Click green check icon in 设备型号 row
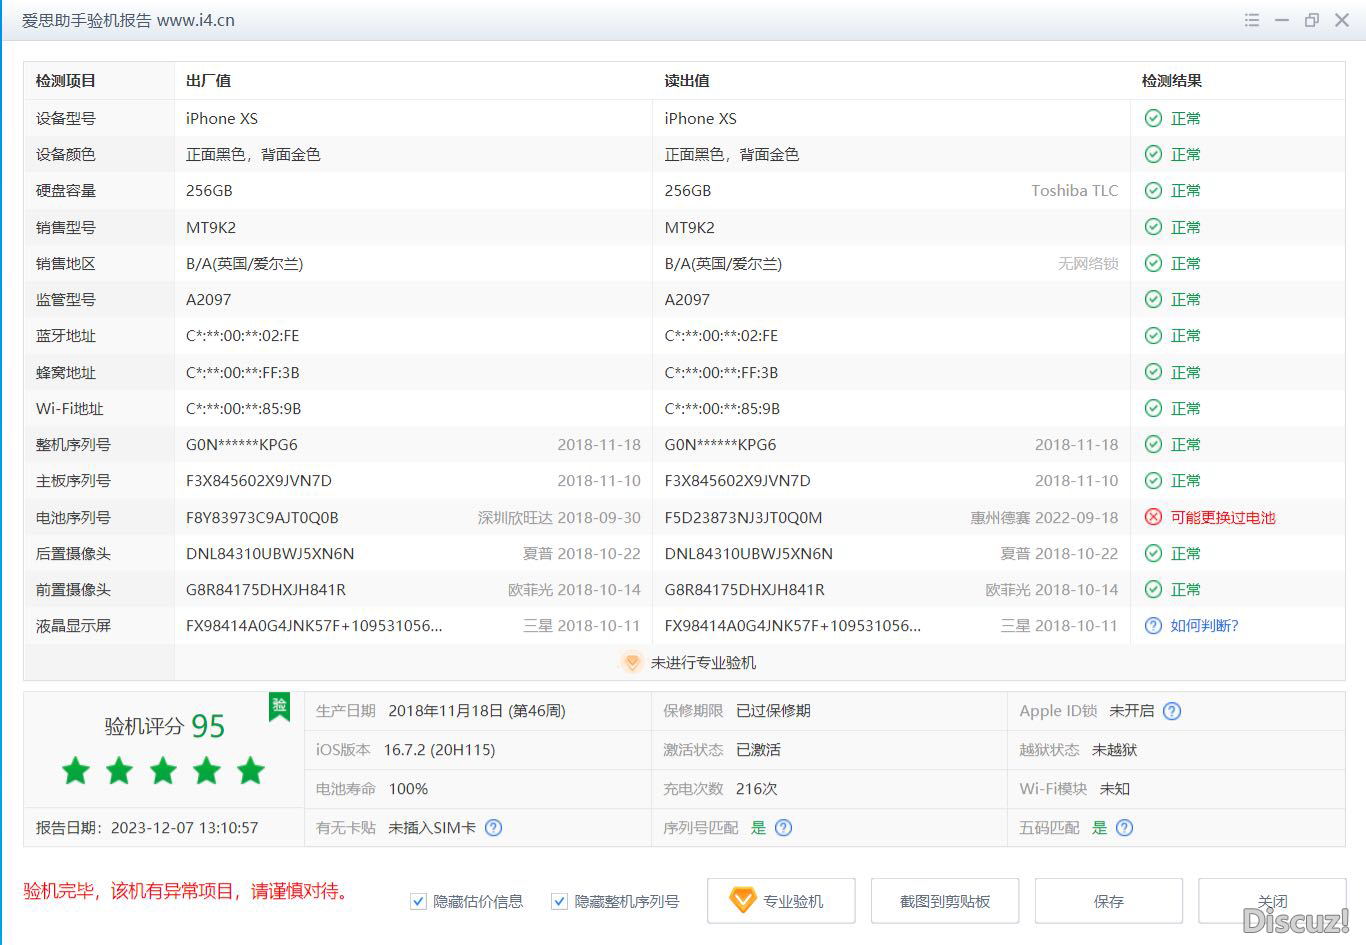This screenshot has width=1366, height=945. coord(1153,118)
